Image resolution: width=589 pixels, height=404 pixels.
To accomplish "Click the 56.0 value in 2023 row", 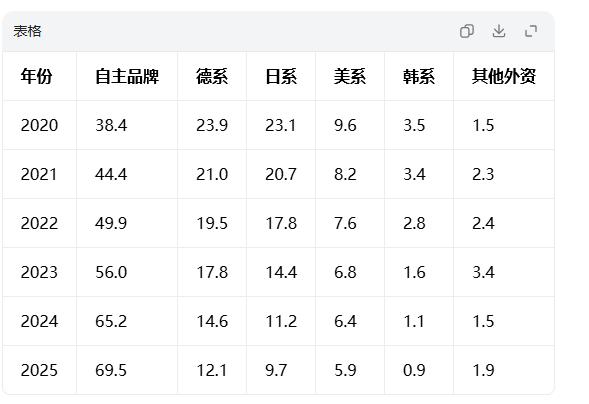I will click(111, 272).
